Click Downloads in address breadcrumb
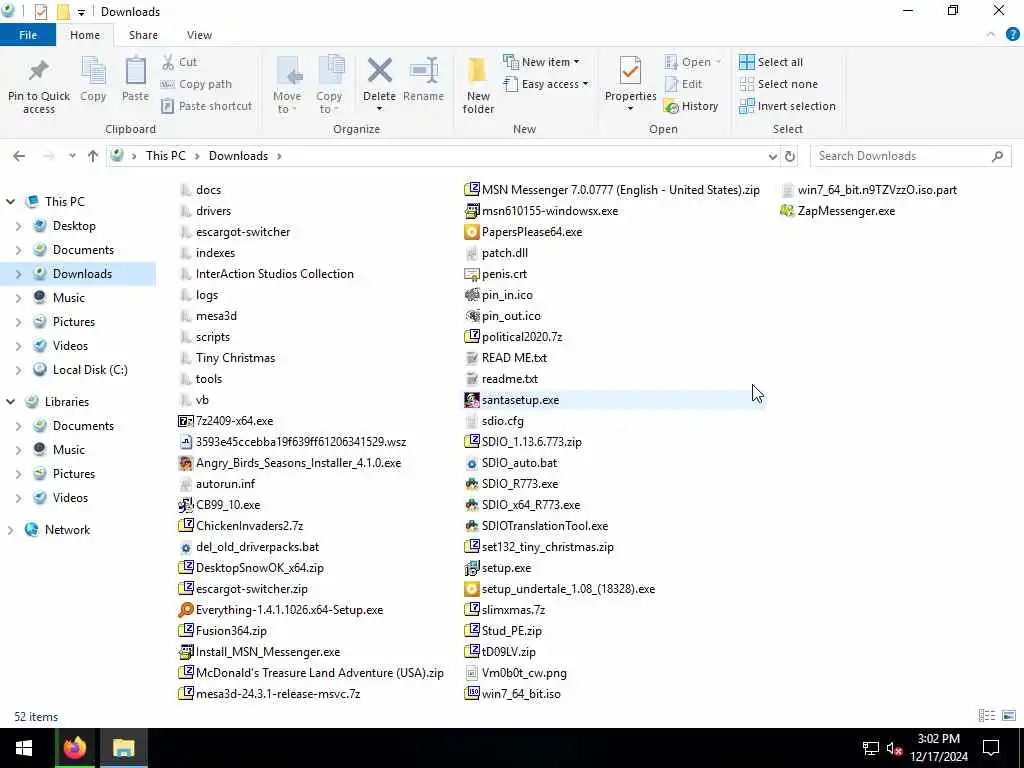 click(x=238, y=156)
